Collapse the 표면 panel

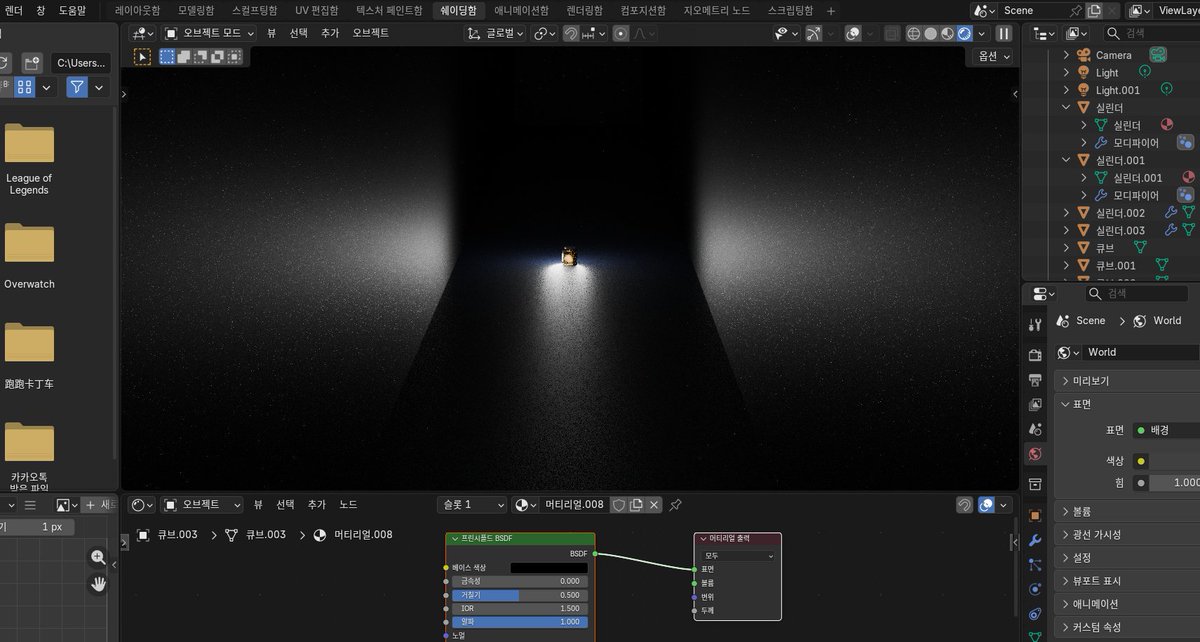1128,405
